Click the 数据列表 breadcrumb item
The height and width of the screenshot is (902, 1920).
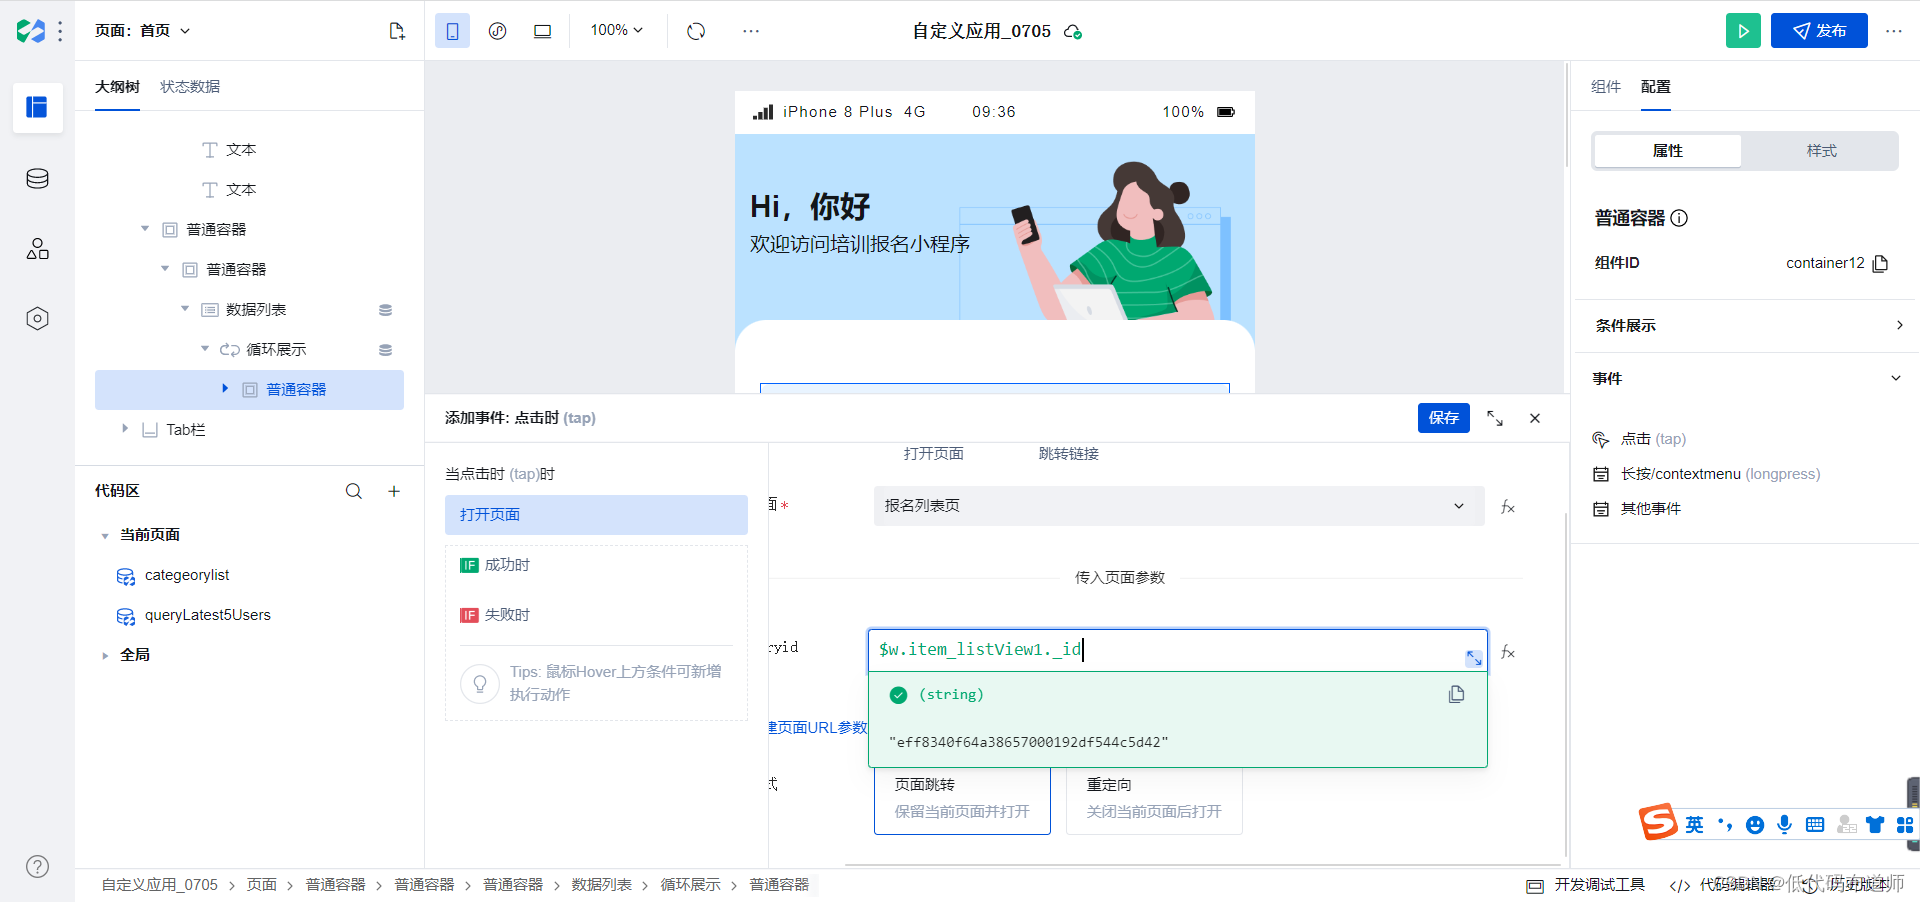point(601,885)
